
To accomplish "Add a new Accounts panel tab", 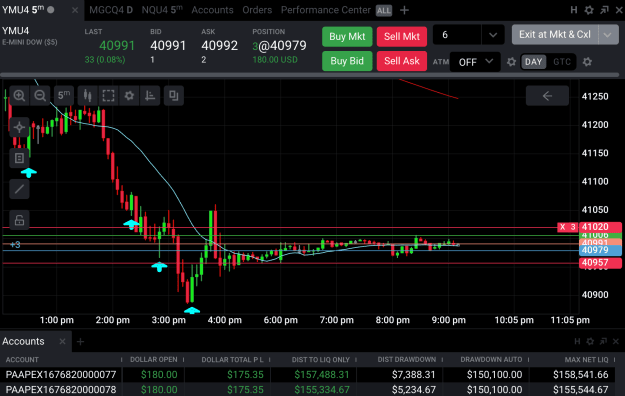I will coord(80,342).
